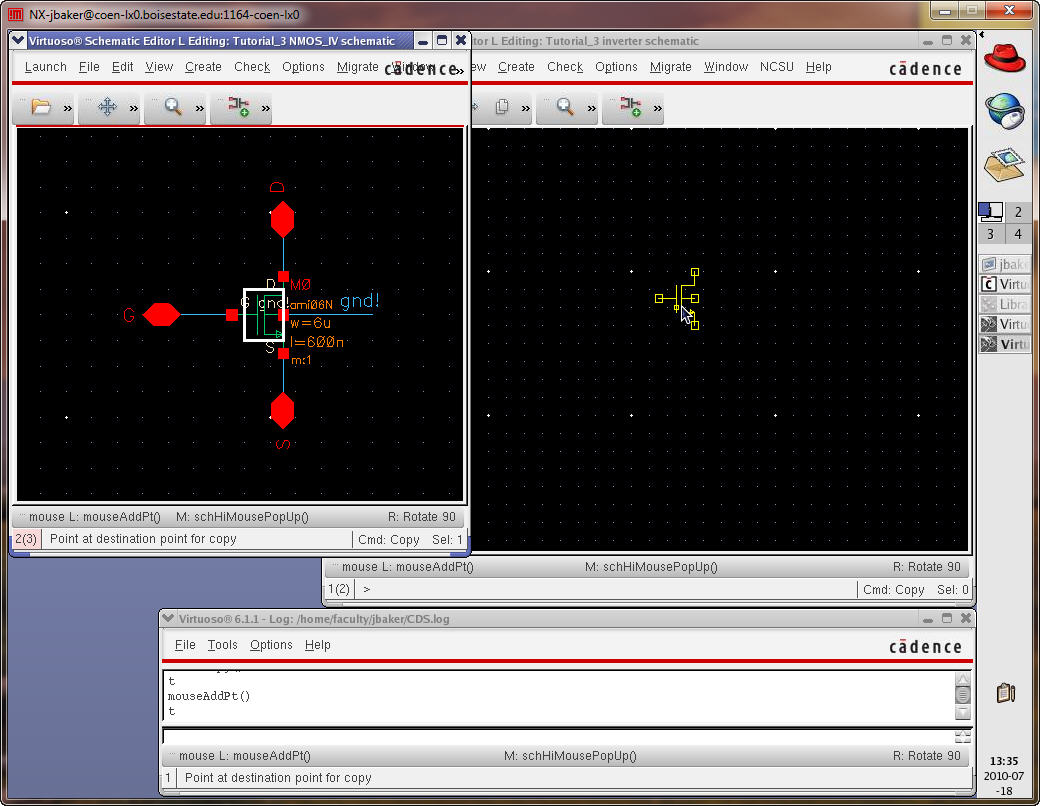The image size is (1040, 806).
Task: Click create instance icon in NMOS_IV toolbar
Action: pyautogui.click(x=239, y=107)
